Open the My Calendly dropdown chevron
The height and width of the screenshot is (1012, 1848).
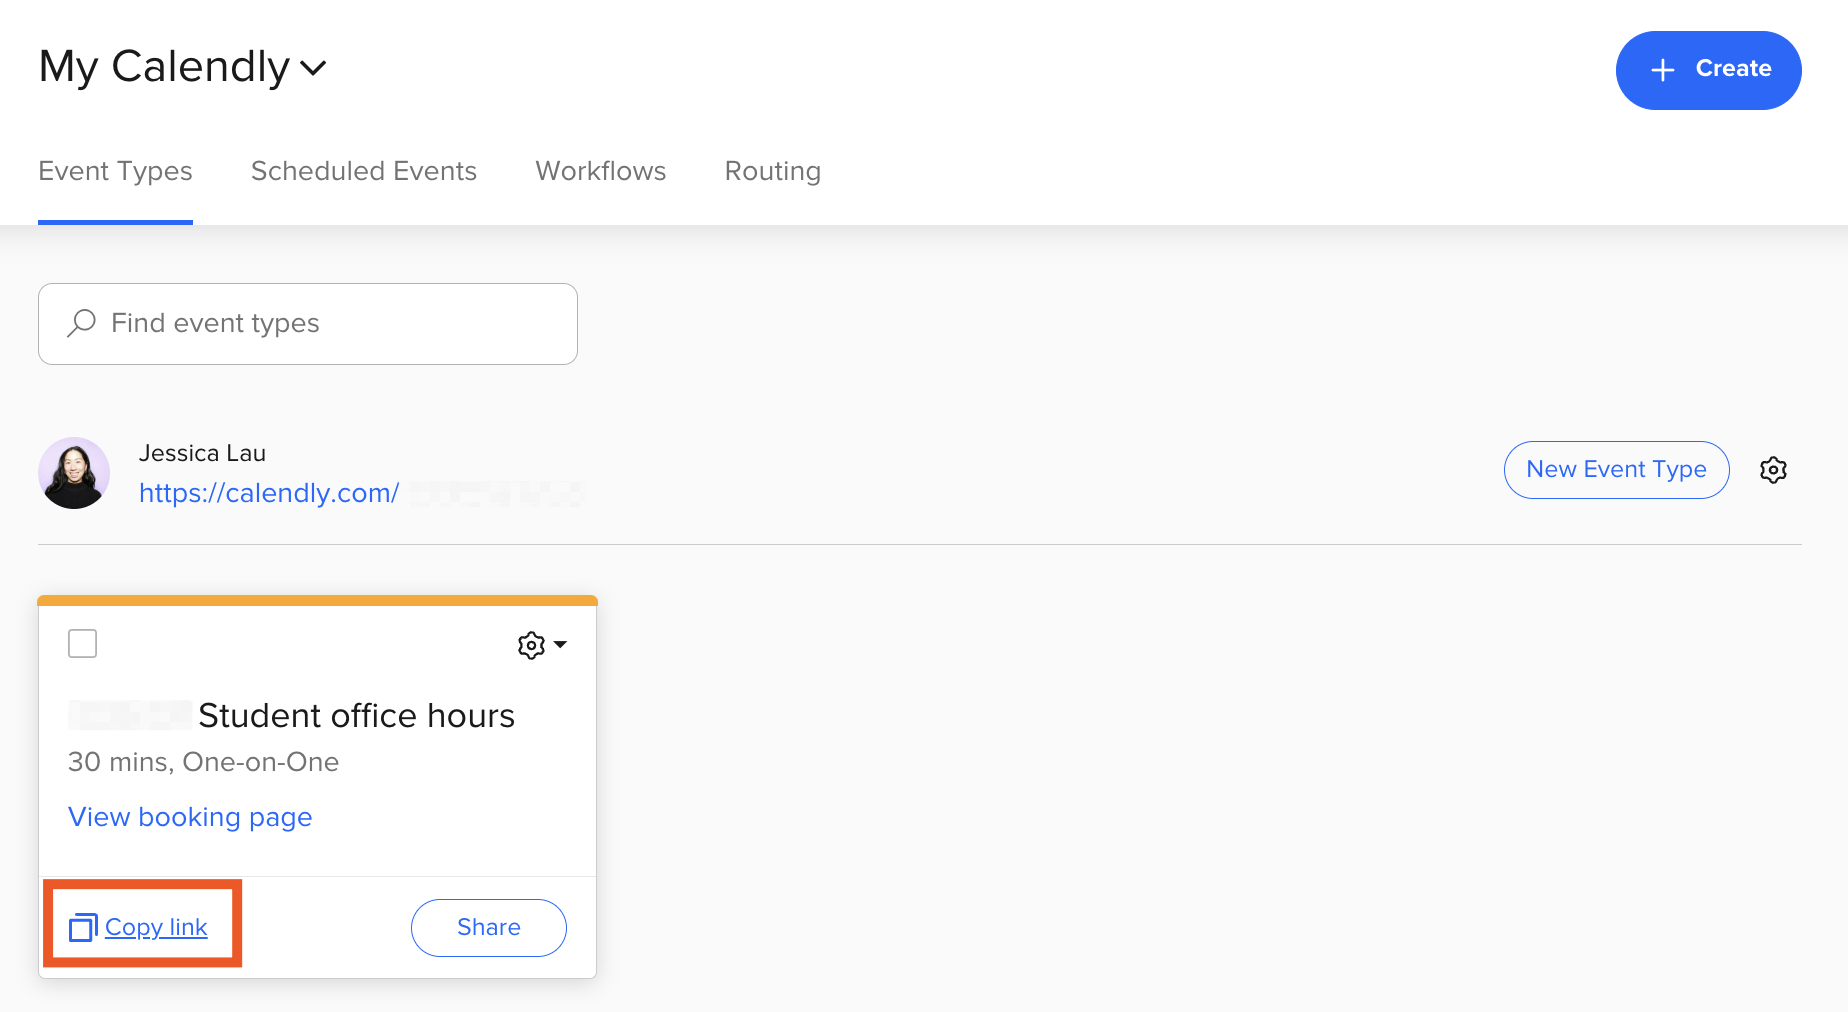[x=313, y=68]
